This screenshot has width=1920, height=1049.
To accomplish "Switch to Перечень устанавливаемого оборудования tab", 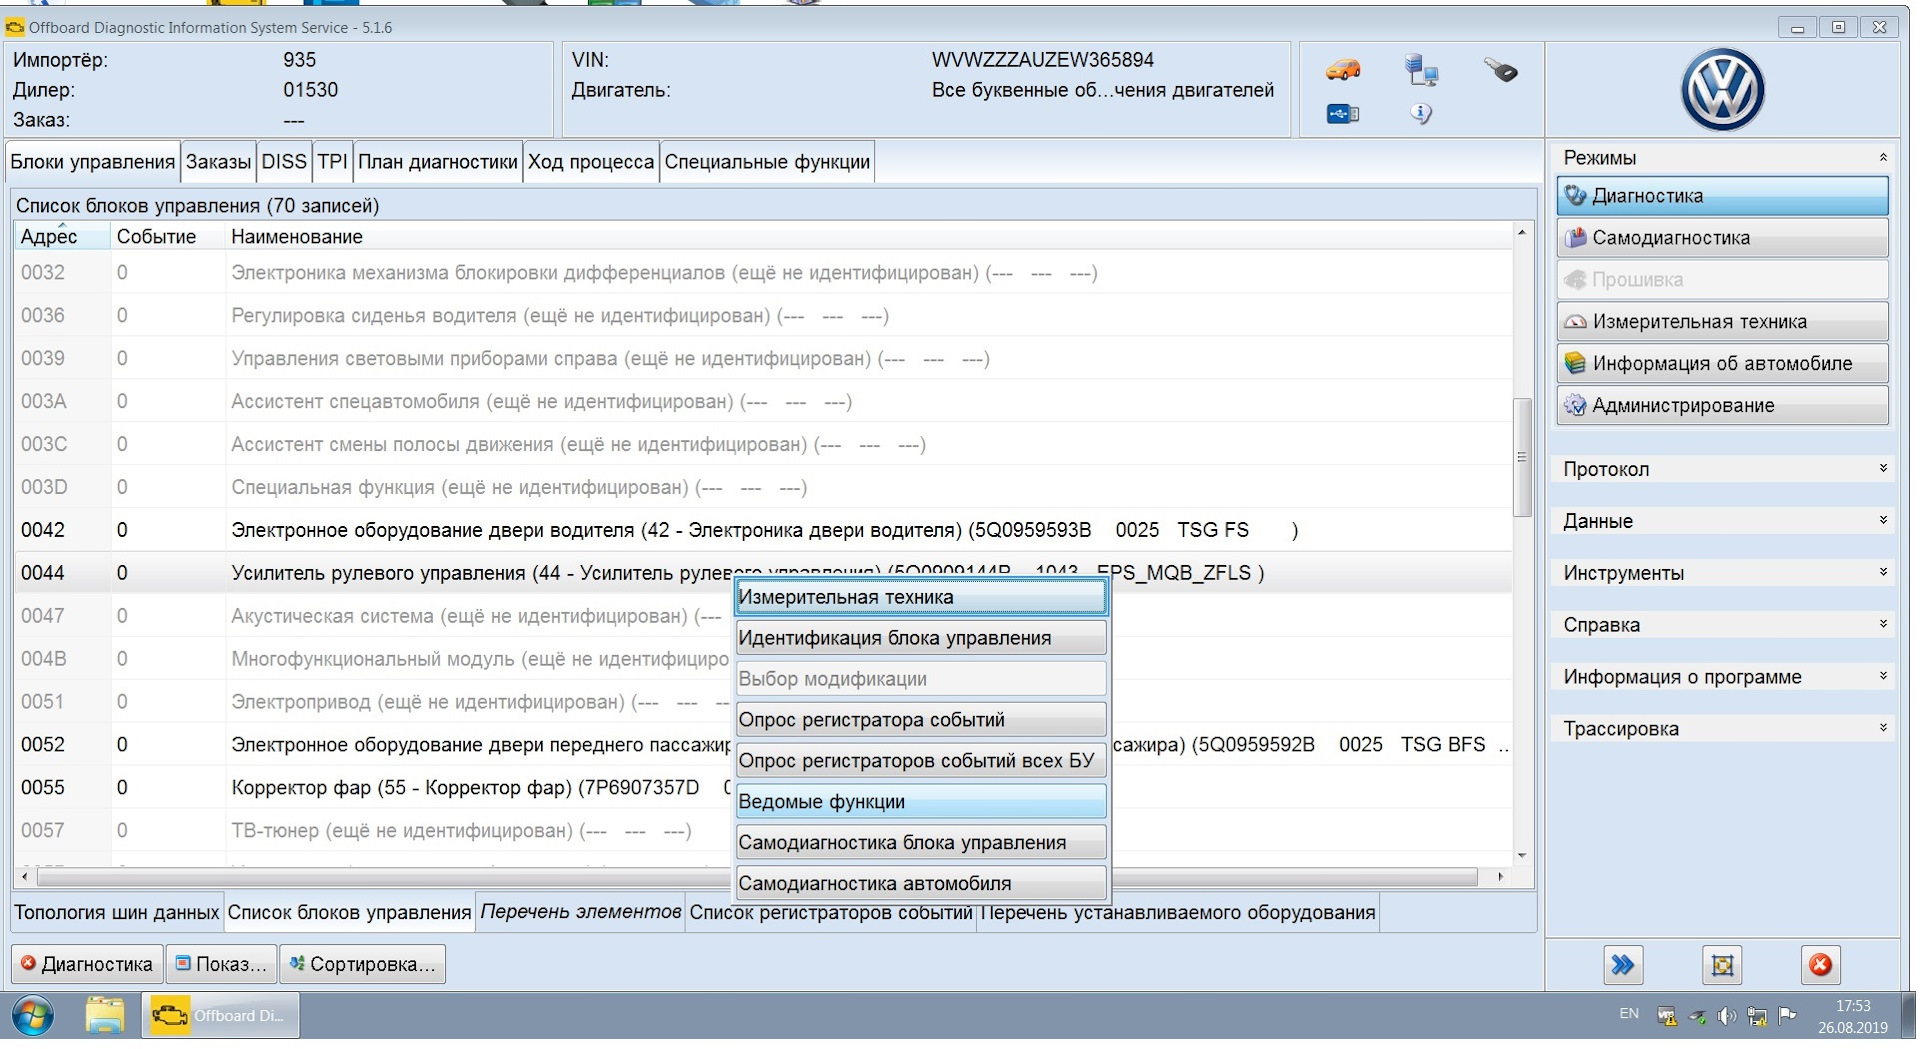I will [x=1178, y=913].
